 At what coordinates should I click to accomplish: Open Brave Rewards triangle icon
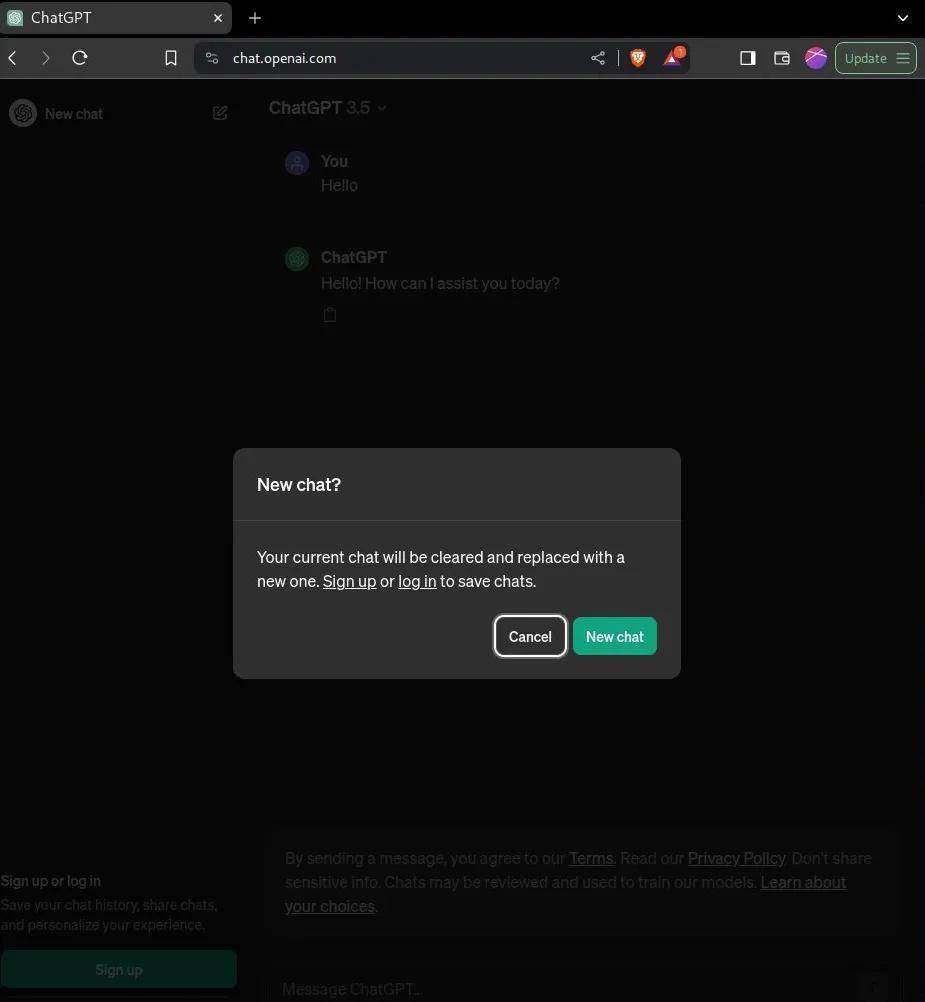coord(673,57)
